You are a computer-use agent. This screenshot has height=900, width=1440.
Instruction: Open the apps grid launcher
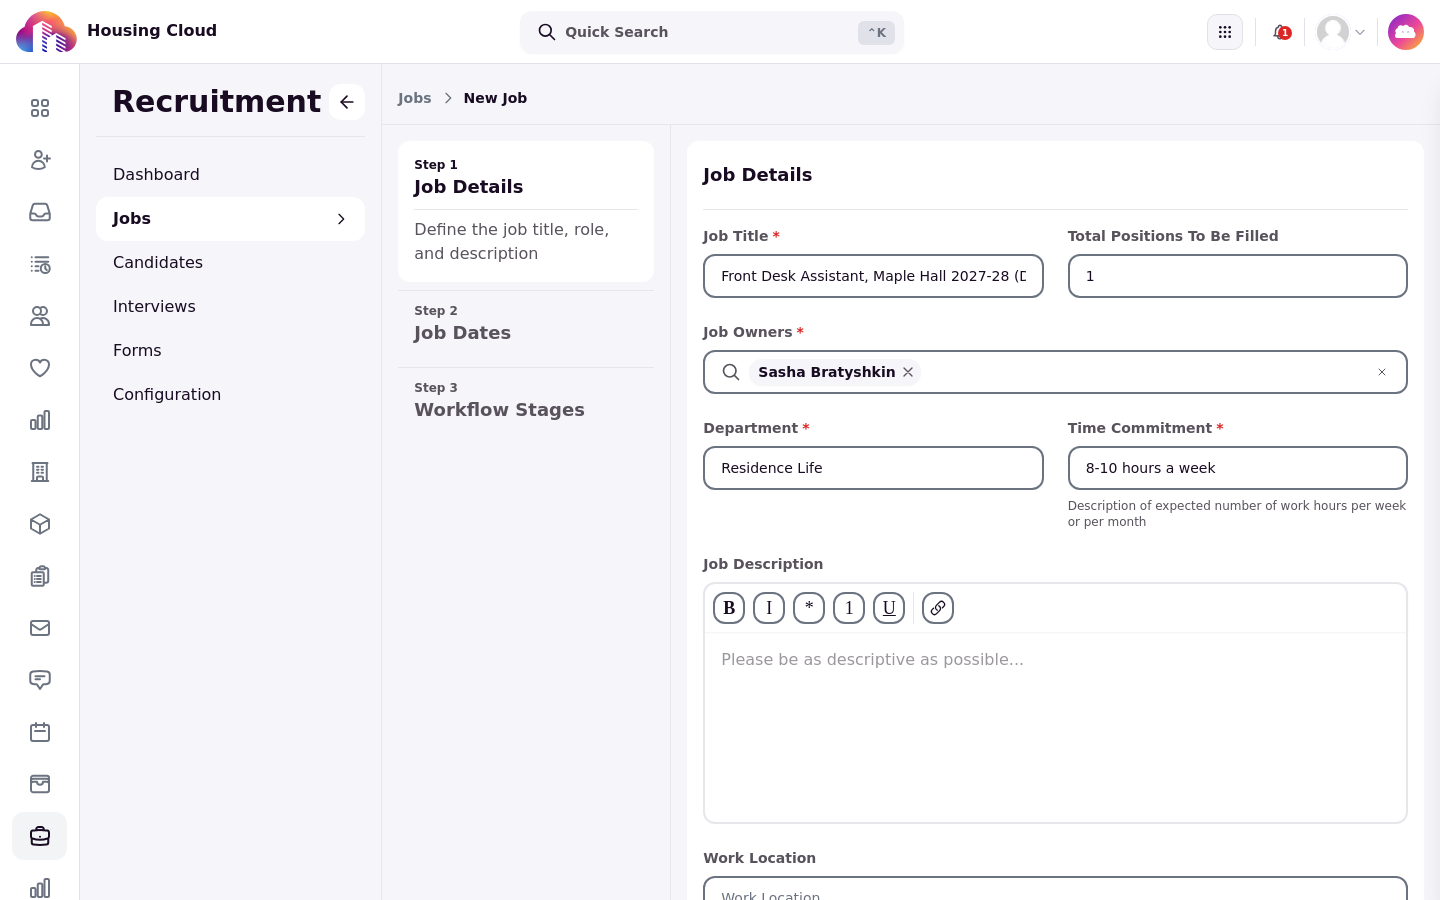tap(1225, 32)
